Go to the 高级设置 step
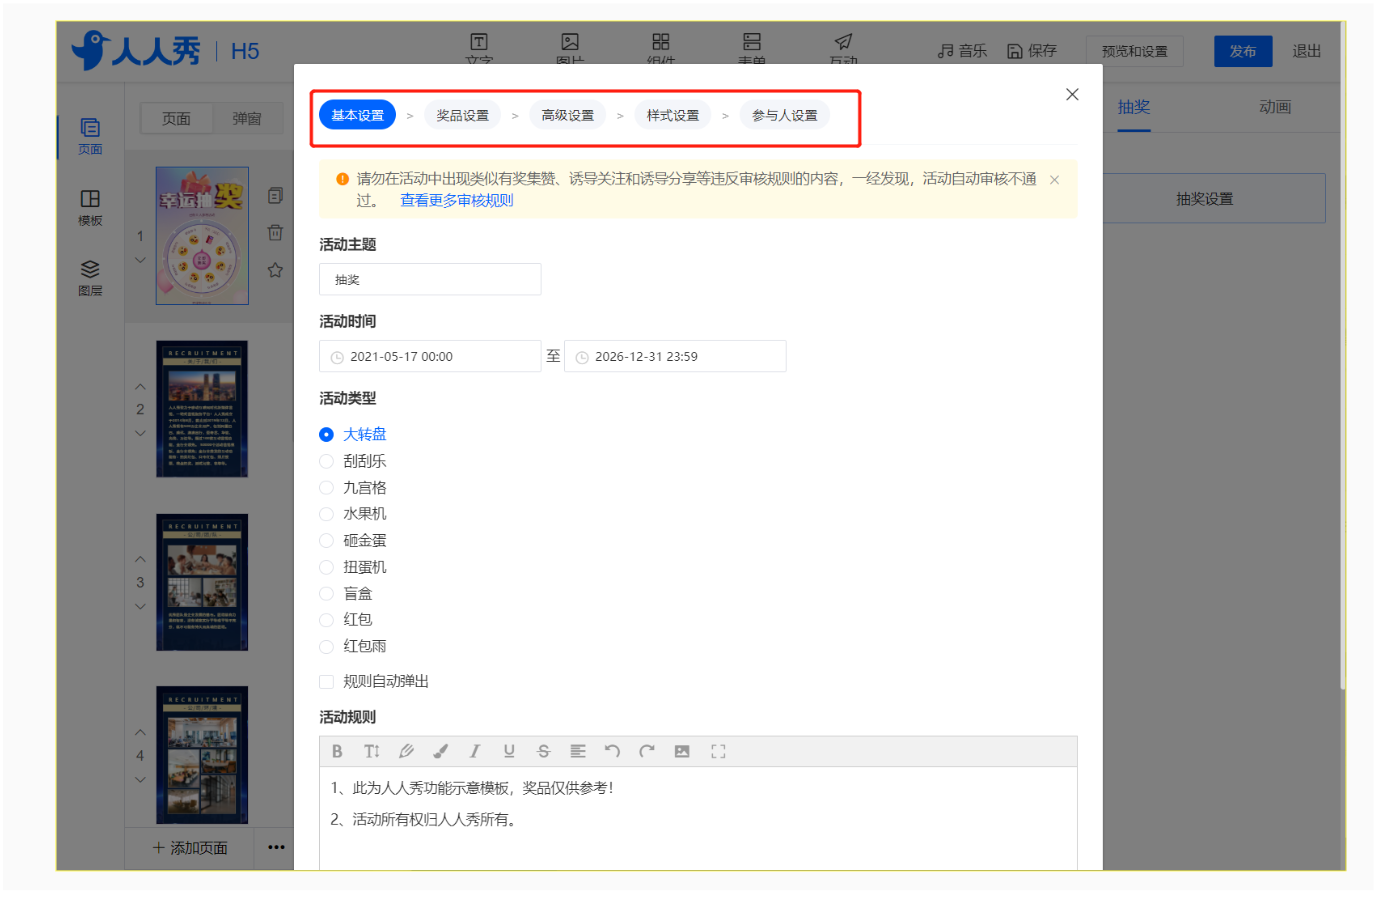This screenshot has height=897, width=1378. (x=568, y=115)
